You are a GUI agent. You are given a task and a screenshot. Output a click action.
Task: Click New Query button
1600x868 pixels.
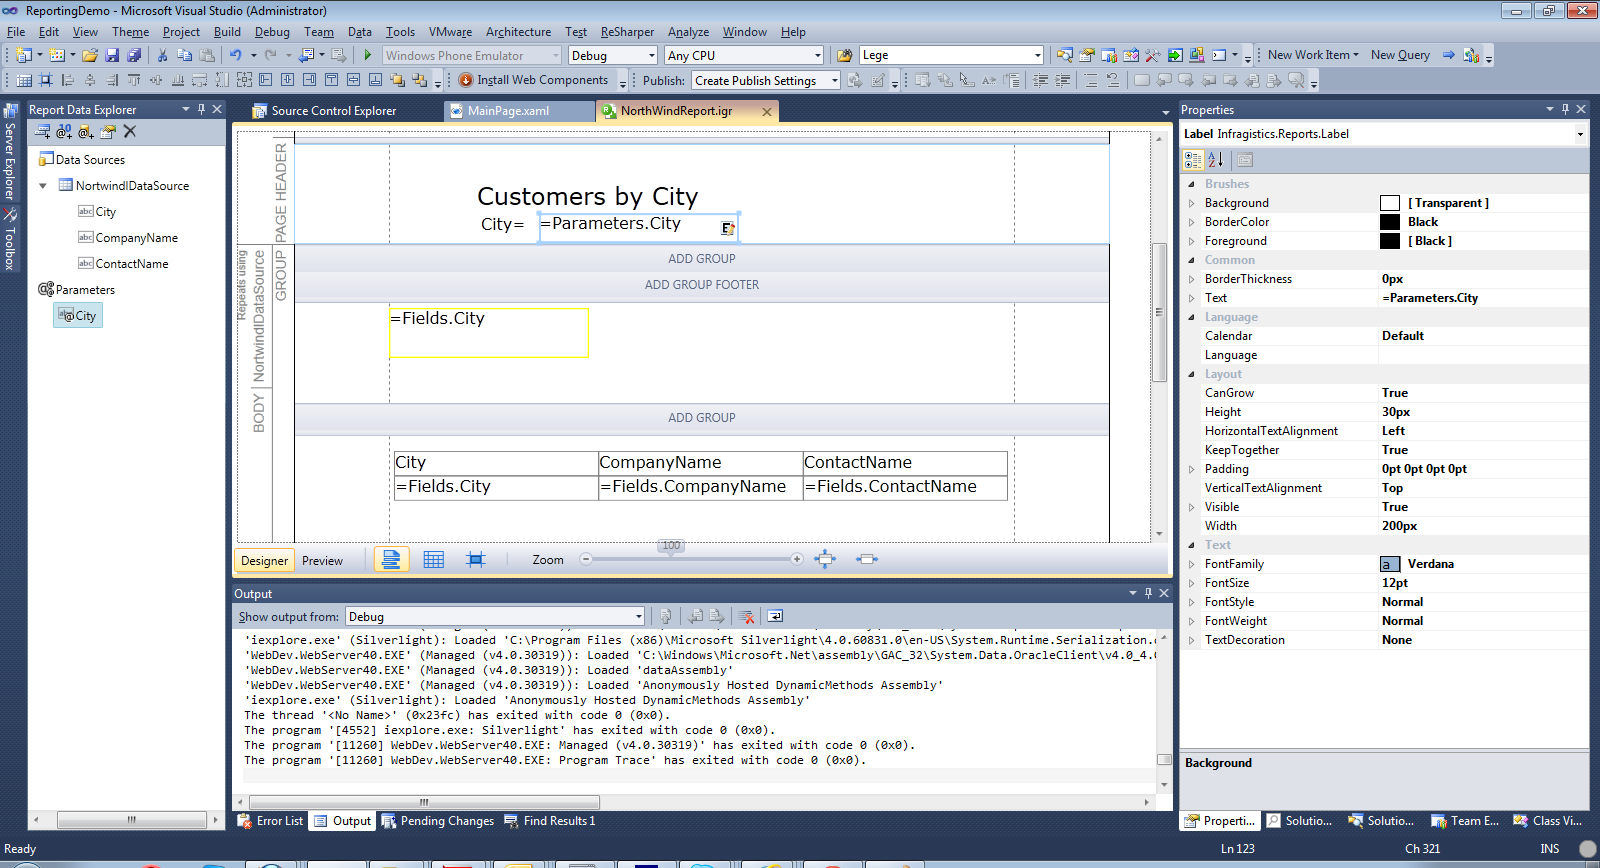tap(1400, 55)
